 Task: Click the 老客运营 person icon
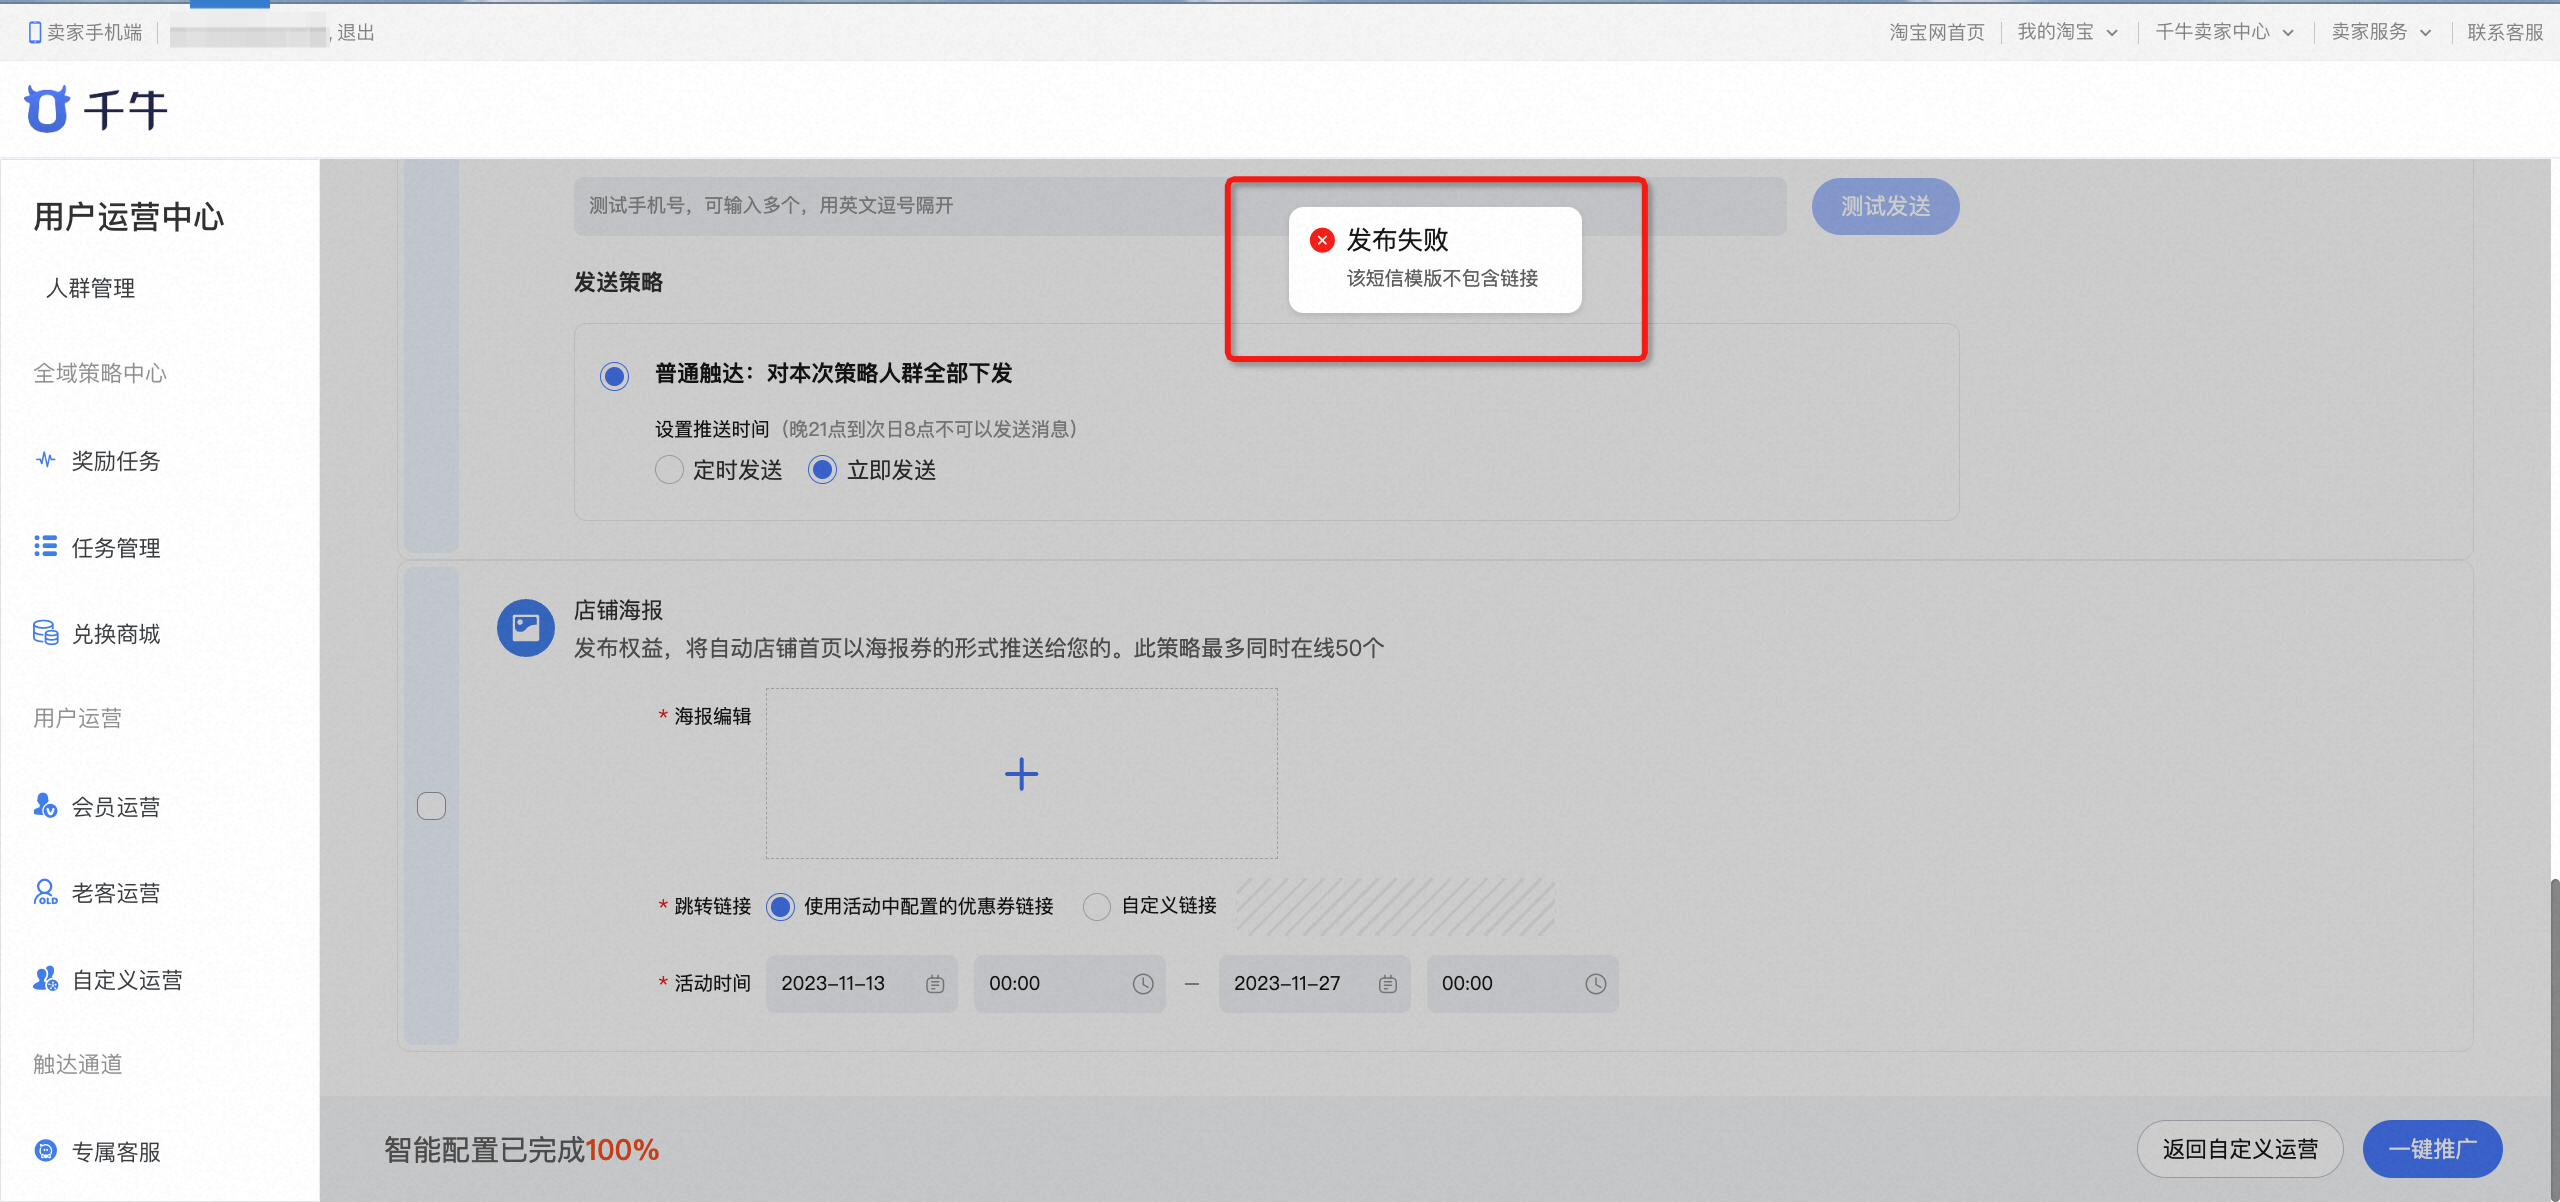coord(45,892)
